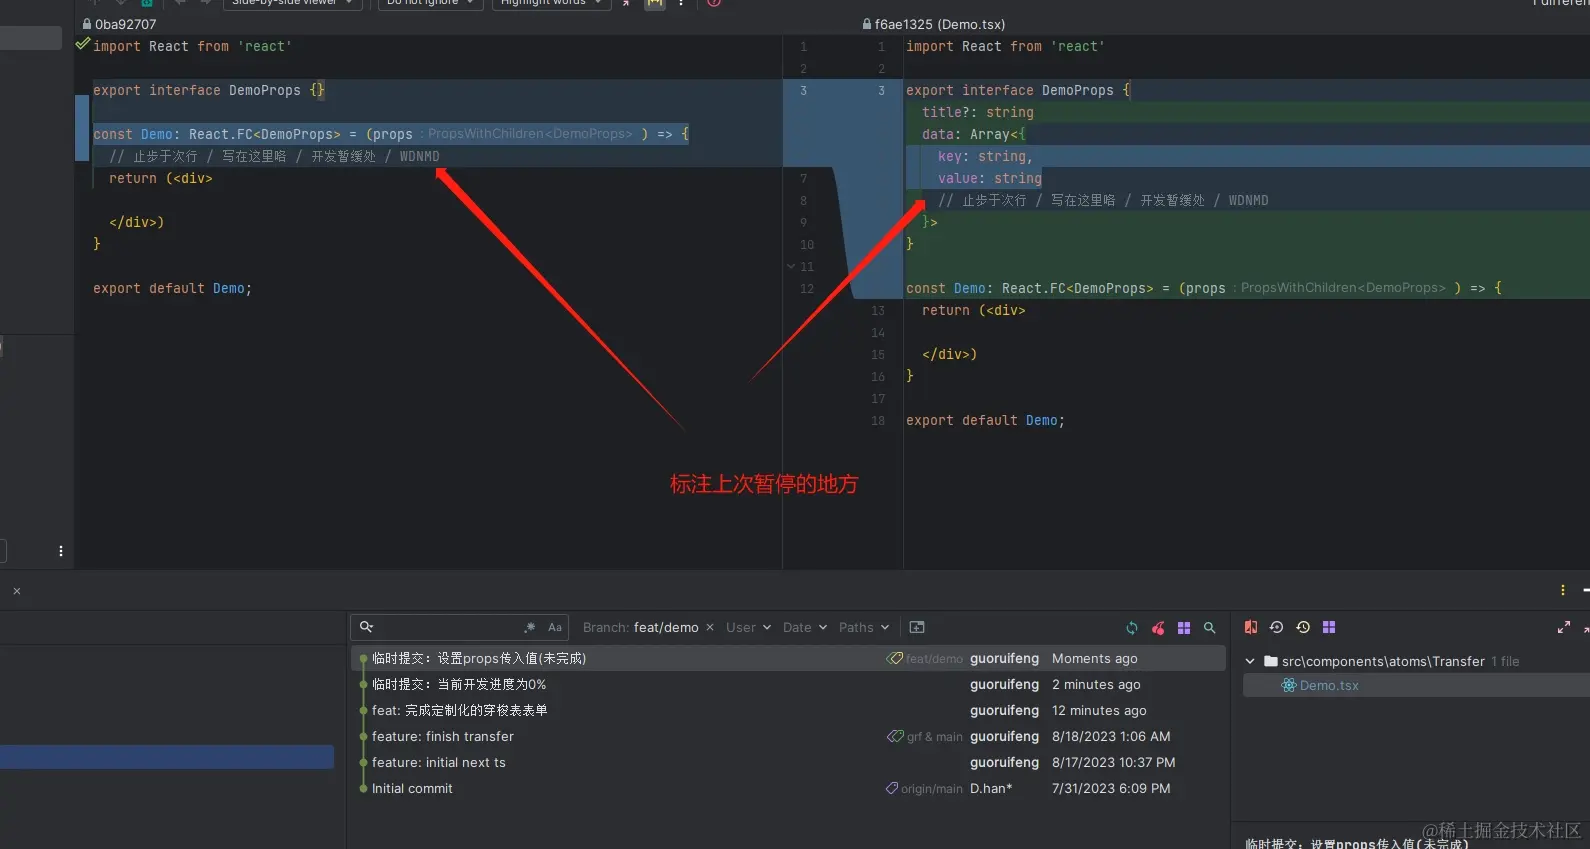1590x849 pixels.
Task: Click 'title?: string' line in the right diff pane
Action: pyautogui.click(x=978, y=112)
